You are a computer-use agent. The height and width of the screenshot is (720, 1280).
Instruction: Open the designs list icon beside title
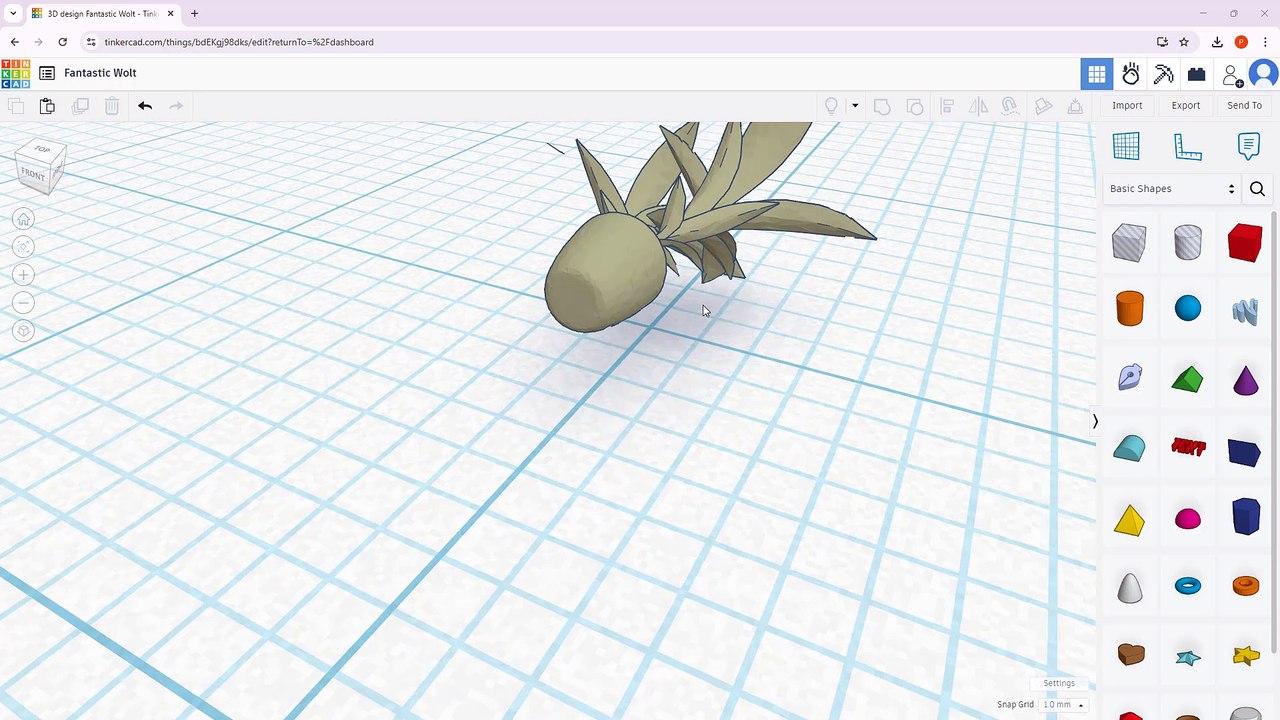click(x=47, y=73)
